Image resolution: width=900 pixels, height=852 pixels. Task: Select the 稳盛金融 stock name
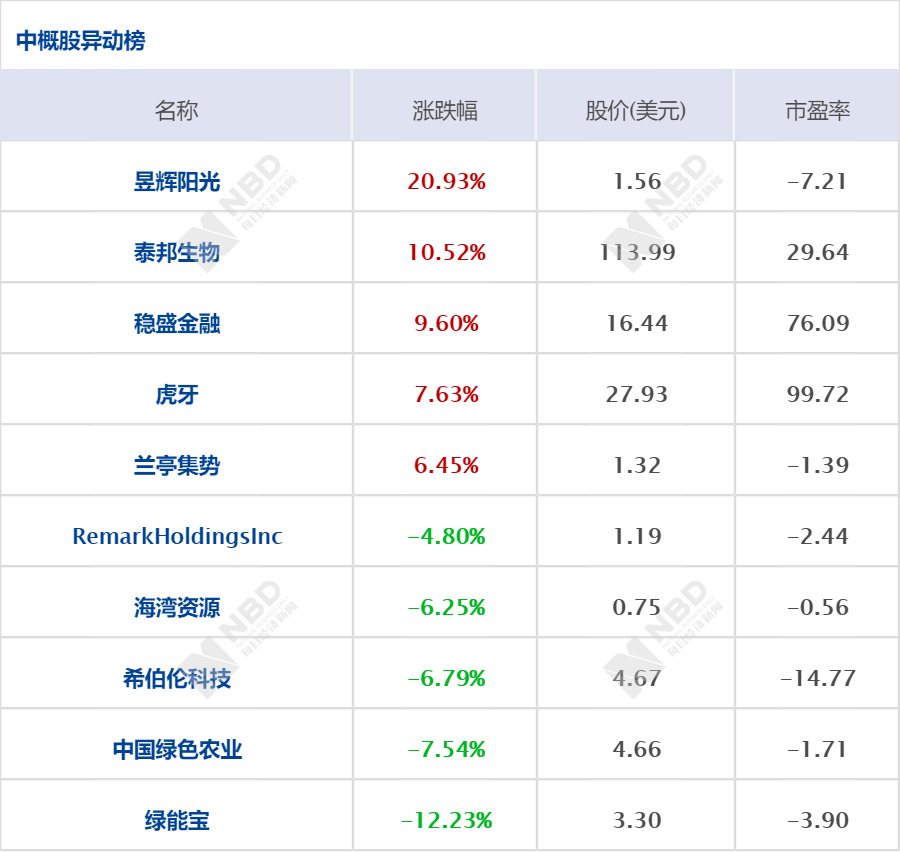(177, 323)
